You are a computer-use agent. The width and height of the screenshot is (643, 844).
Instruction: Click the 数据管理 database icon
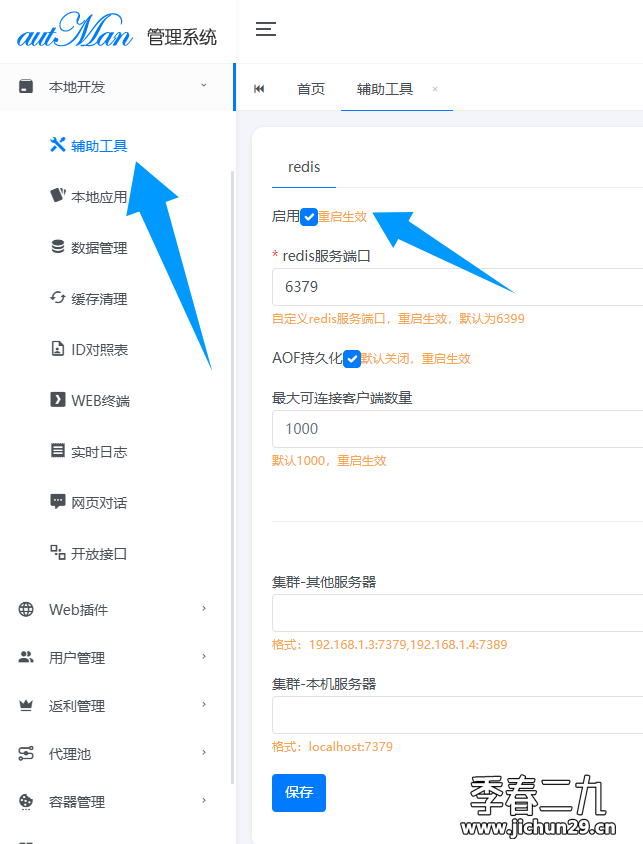pos(58,247)
